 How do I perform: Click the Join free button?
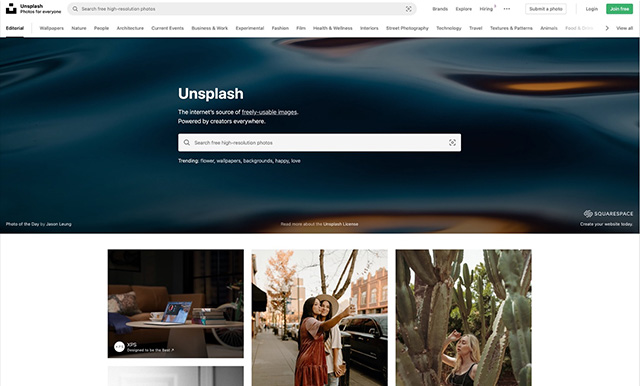pos(619,9)
